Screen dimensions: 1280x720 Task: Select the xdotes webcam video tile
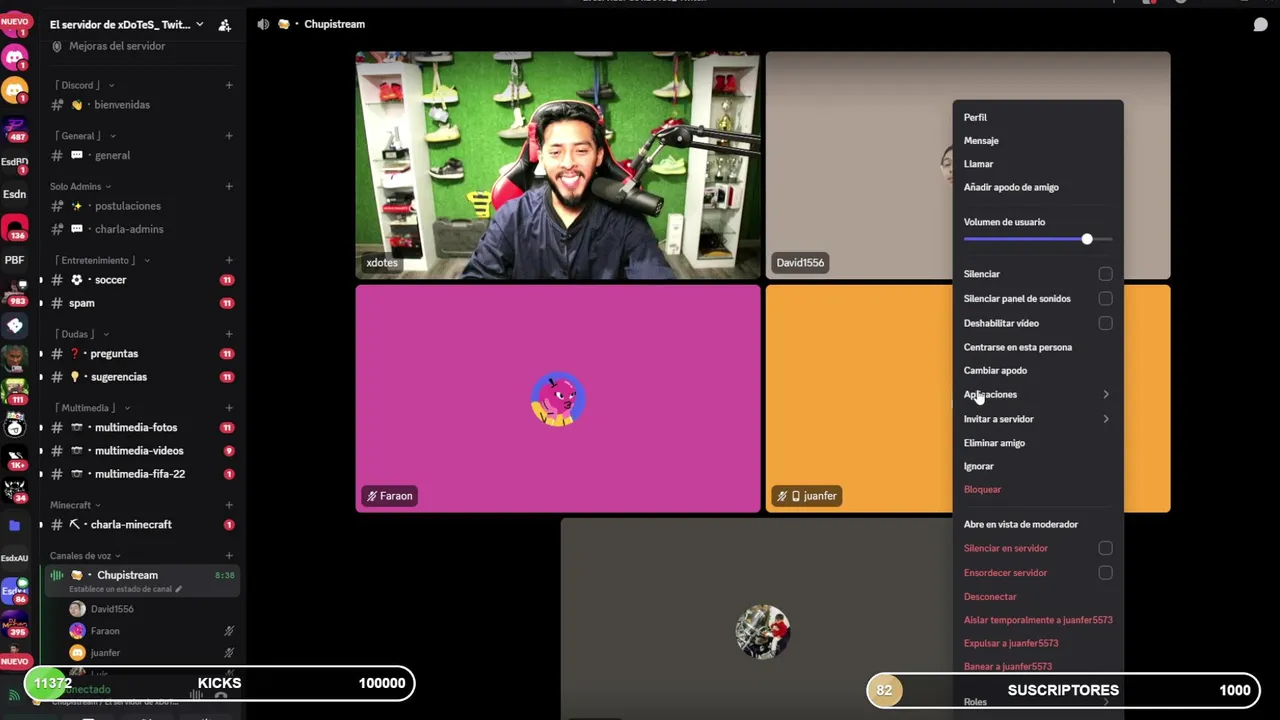coord(558,165)
